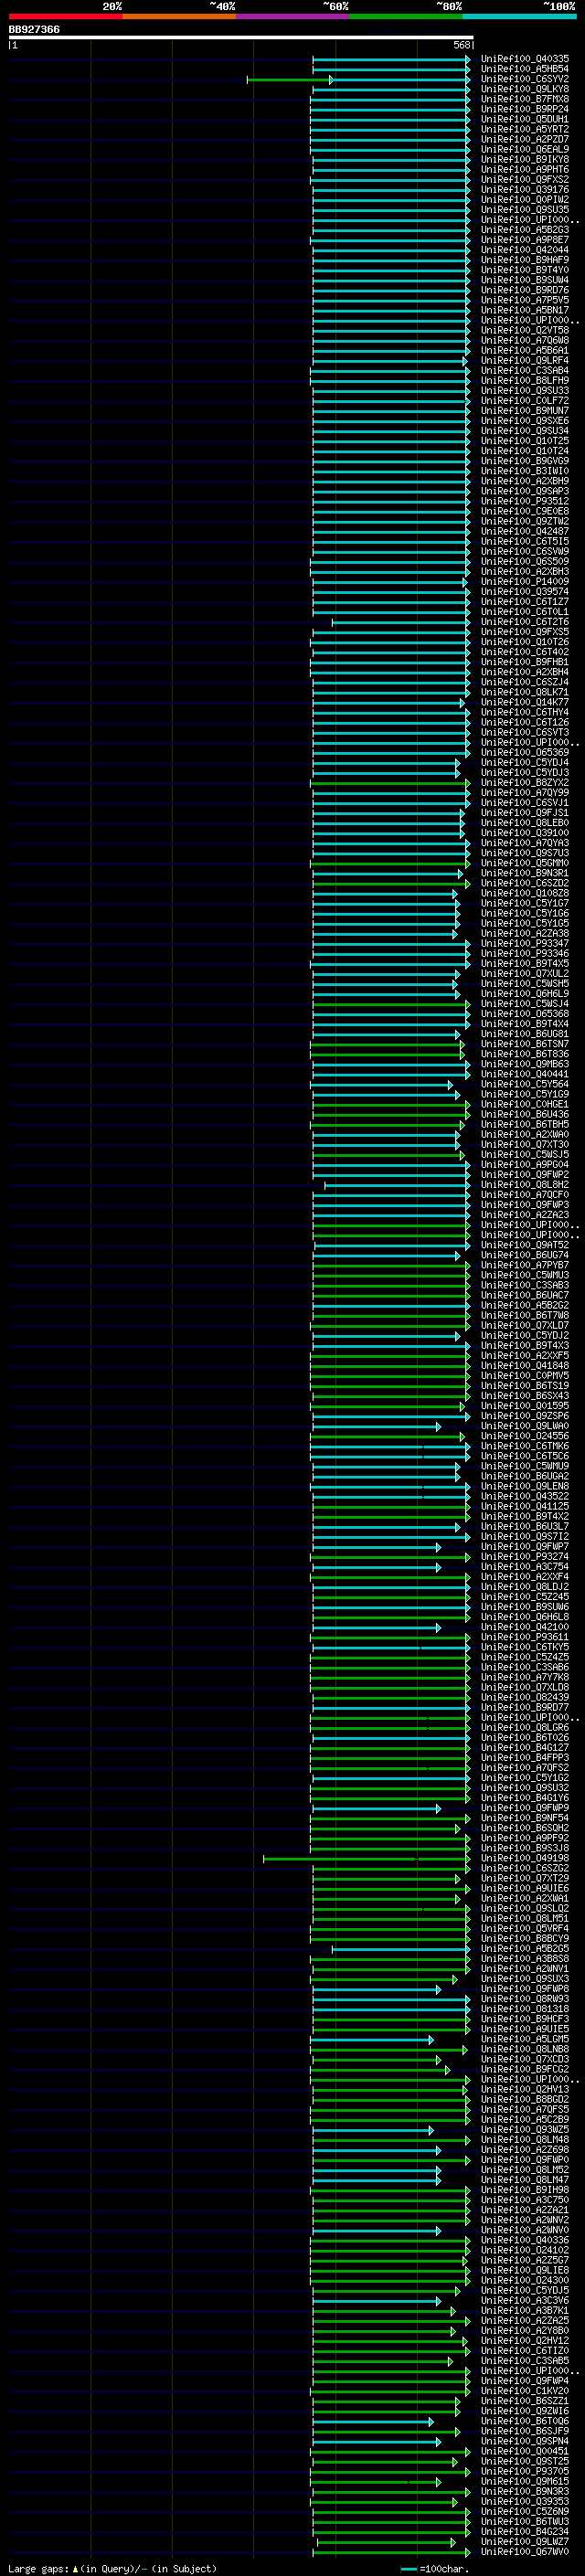Click the =100char. scale legend
The height and width of the screenshot is (2576, 585).
435,2568
